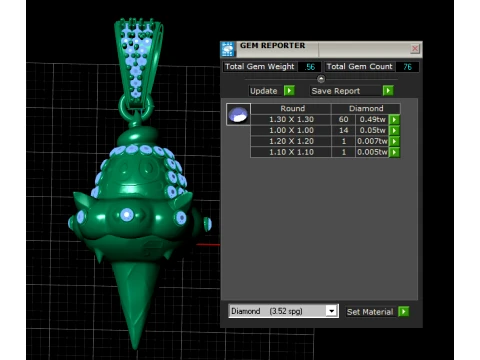Click the green arrow next to Update
The height and width of the screenshot is (360, 480).
click(x=289, y=91)
